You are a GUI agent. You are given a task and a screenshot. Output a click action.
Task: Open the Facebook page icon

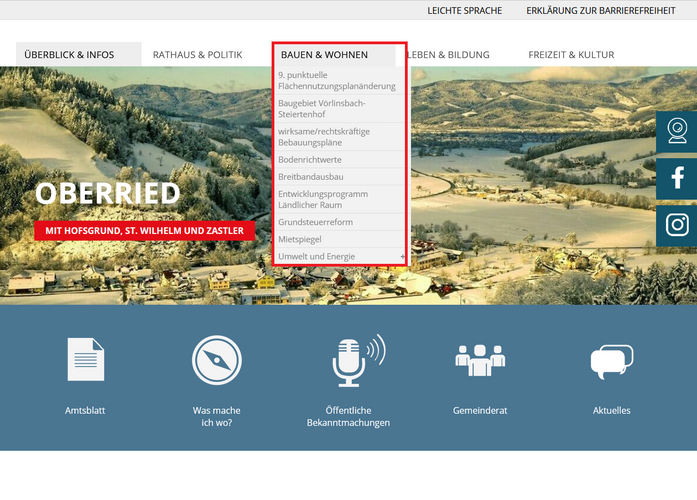(x=677, y=178)
